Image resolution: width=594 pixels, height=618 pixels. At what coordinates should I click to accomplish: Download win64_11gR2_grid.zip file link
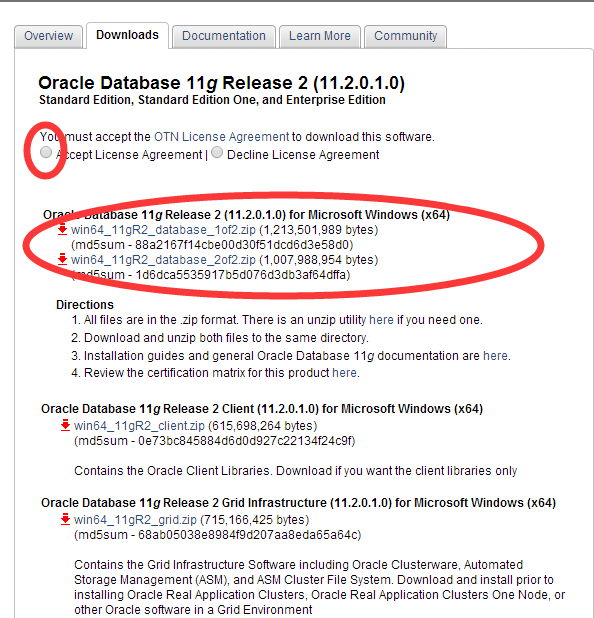coord(135,520)
